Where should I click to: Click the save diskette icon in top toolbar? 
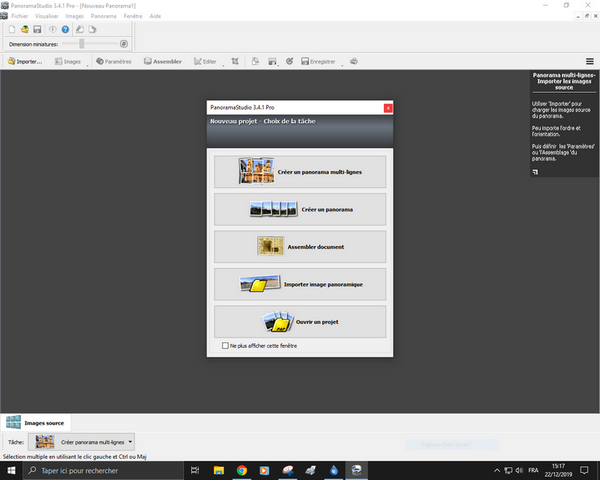37,29
